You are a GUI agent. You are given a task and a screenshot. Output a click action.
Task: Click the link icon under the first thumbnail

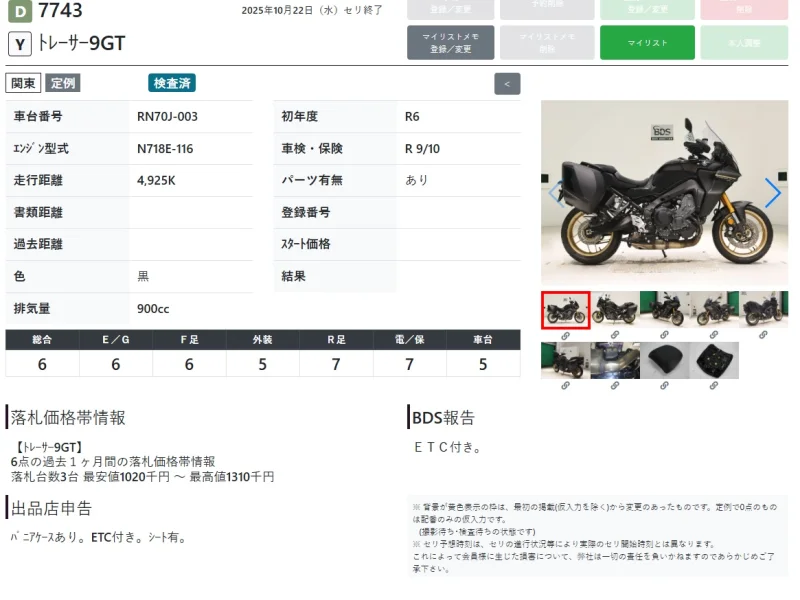tap(565, 336)
